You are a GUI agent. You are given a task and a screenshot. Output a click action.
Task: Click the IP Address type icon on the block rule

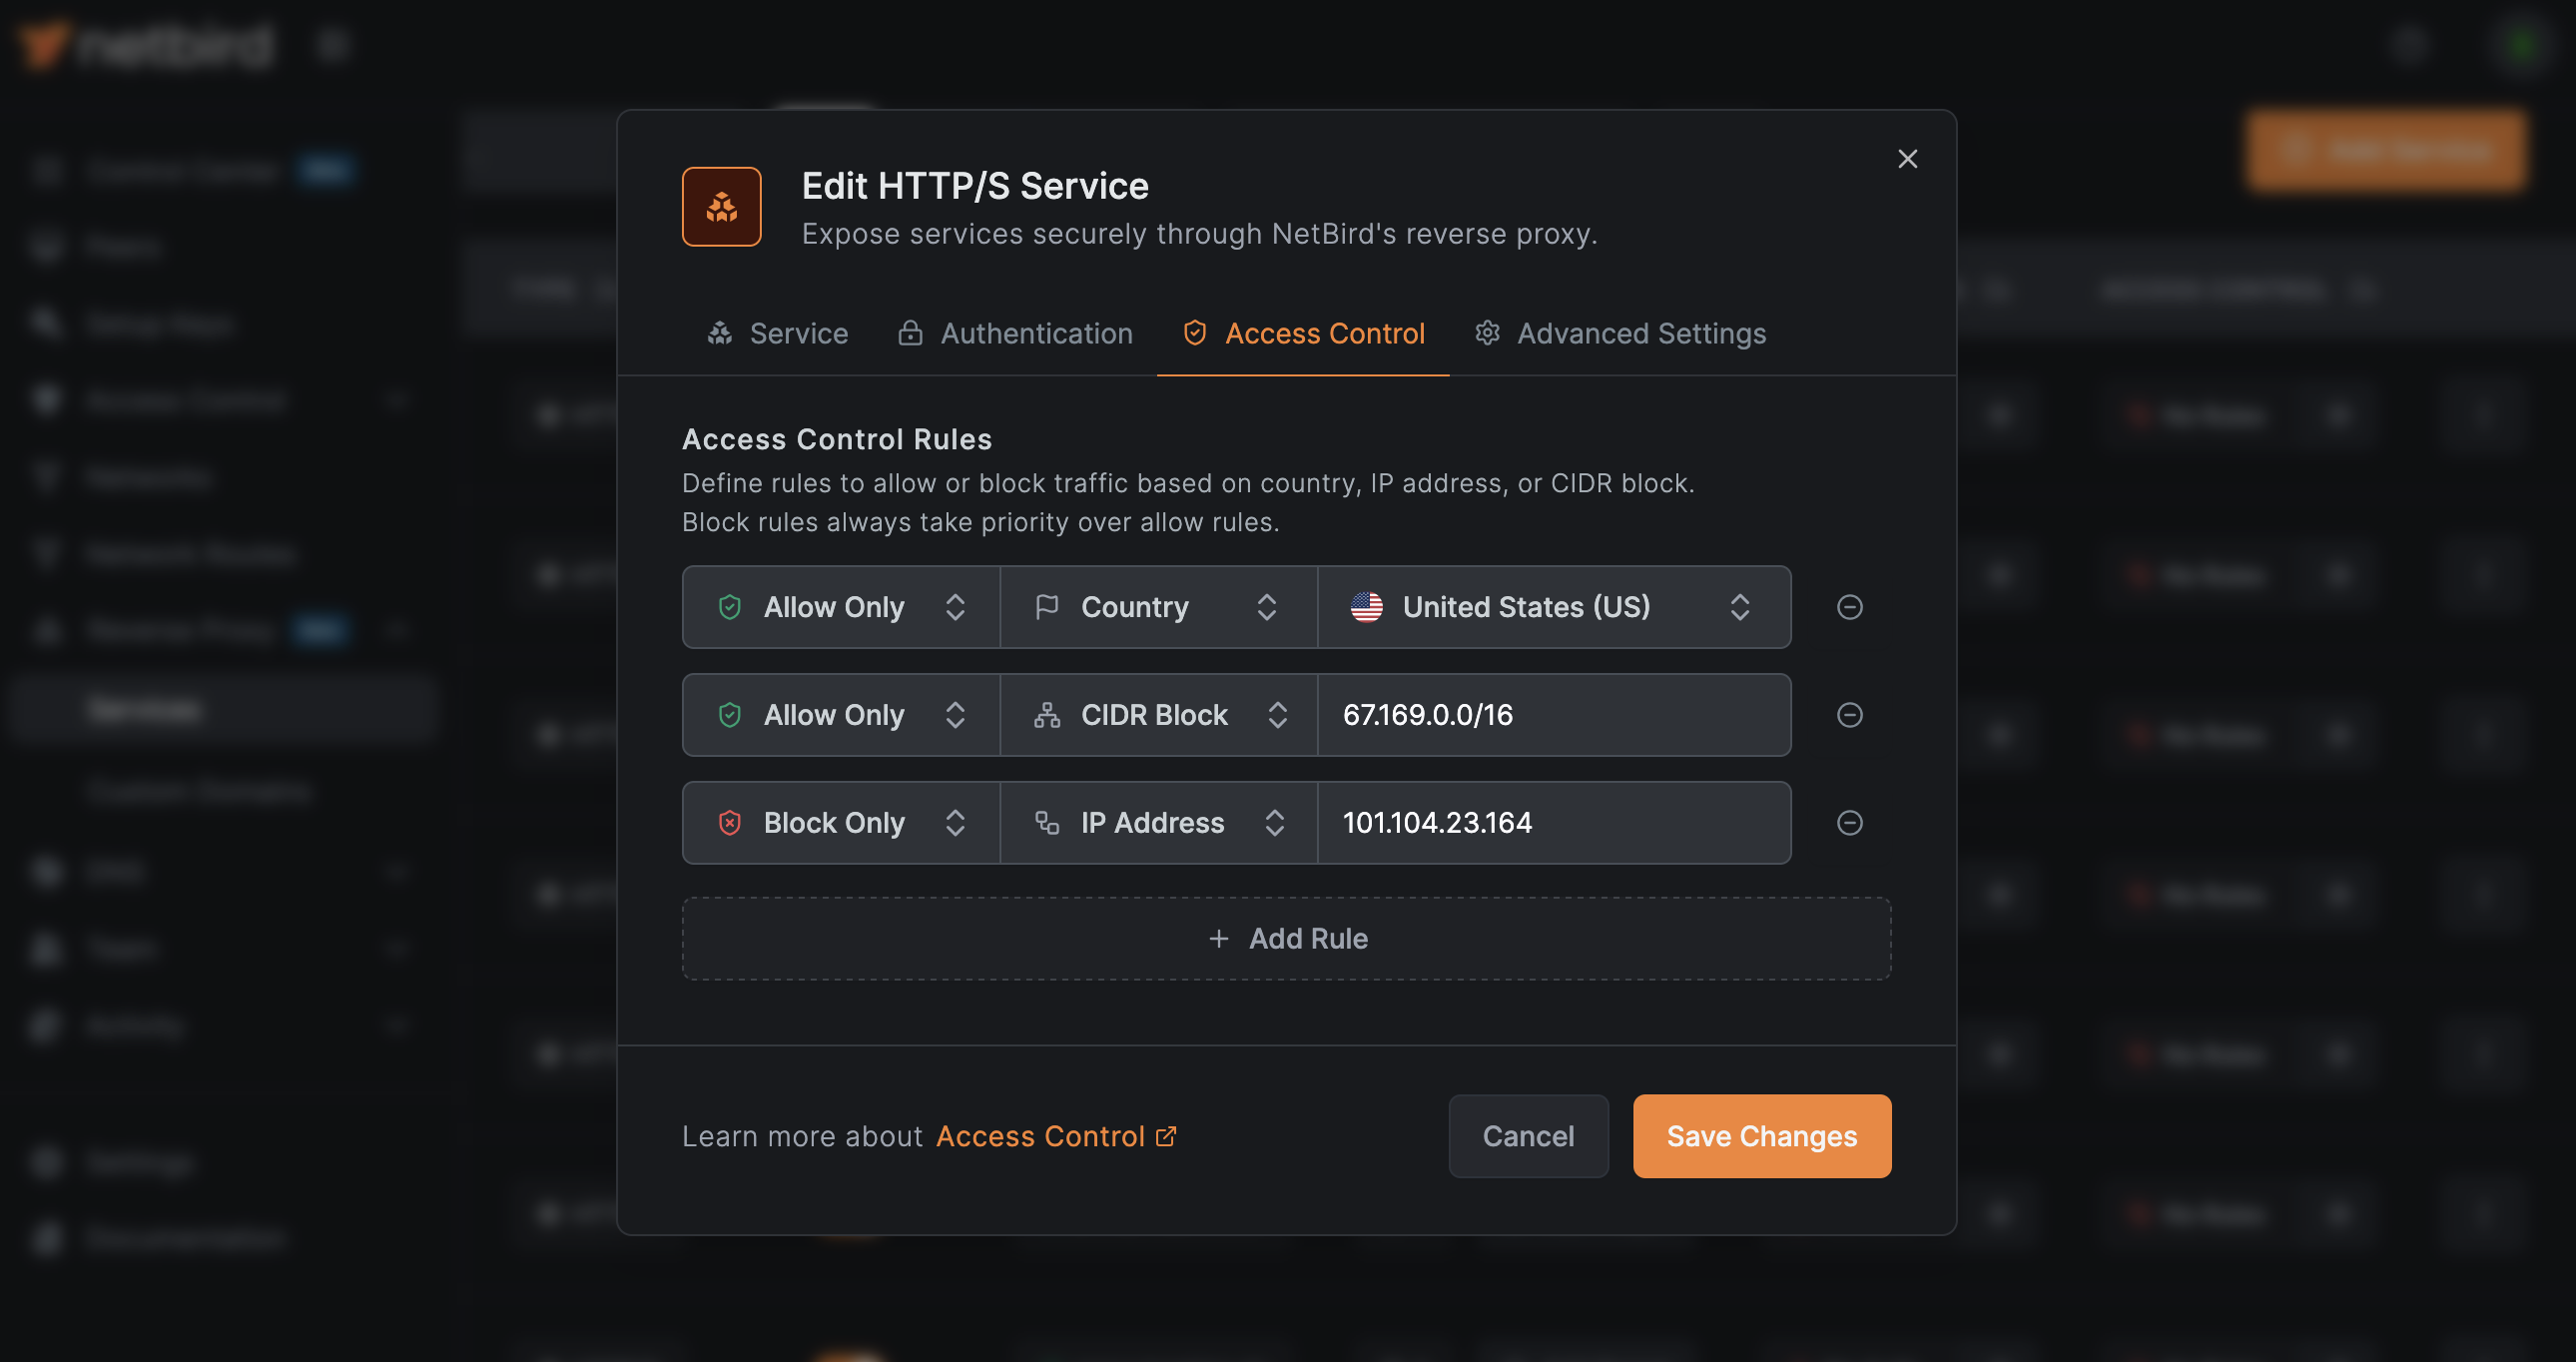[x=1047, y=822]
